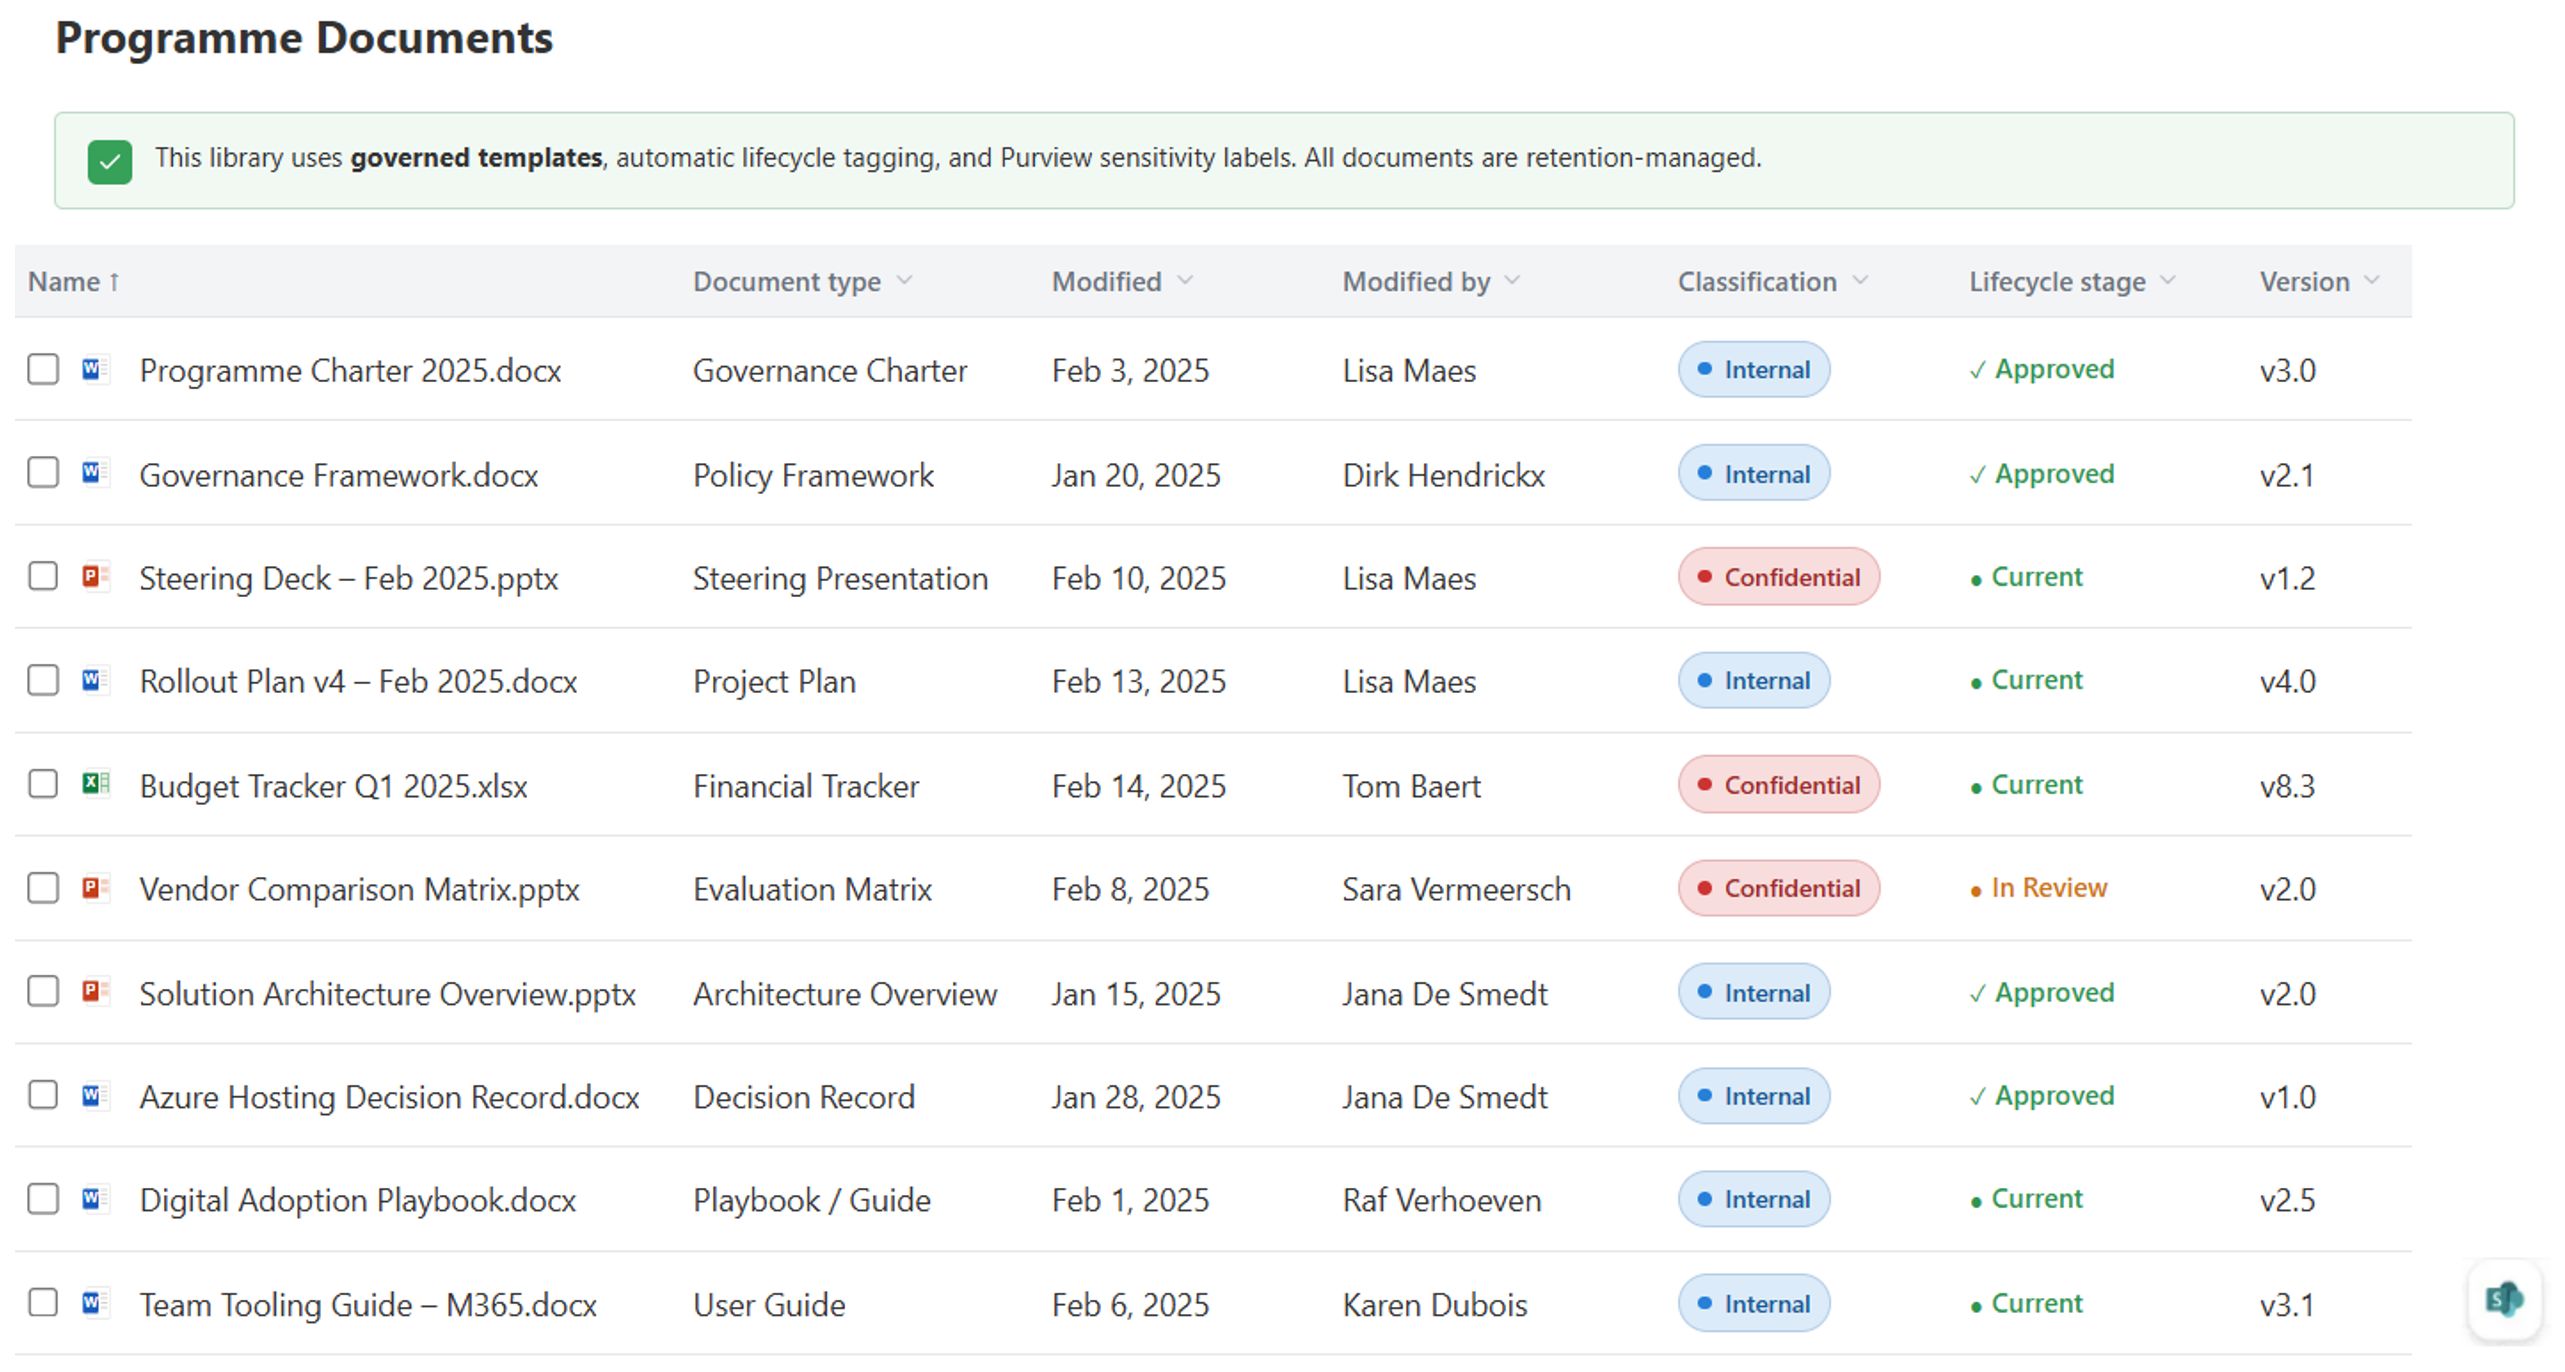Open Lifecycle stage column dropdown arrow
Image resolution: width=2565 pixels, height=1372 pixels.
[2168, 281]
